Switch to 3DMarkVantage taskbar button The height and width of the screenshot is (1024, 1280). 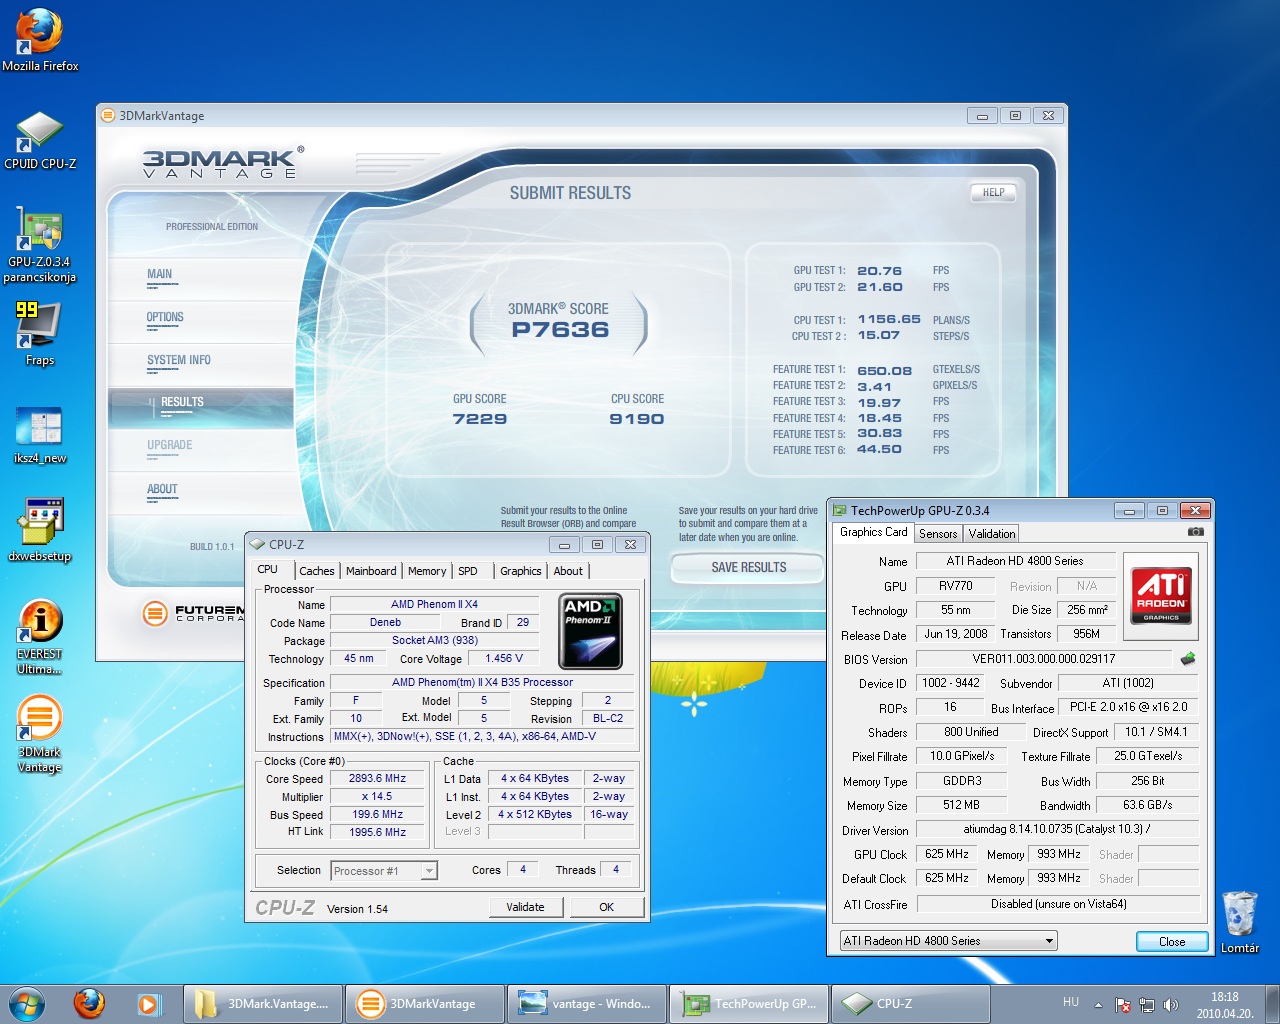pyautogui.click(x=425, y=1004)
